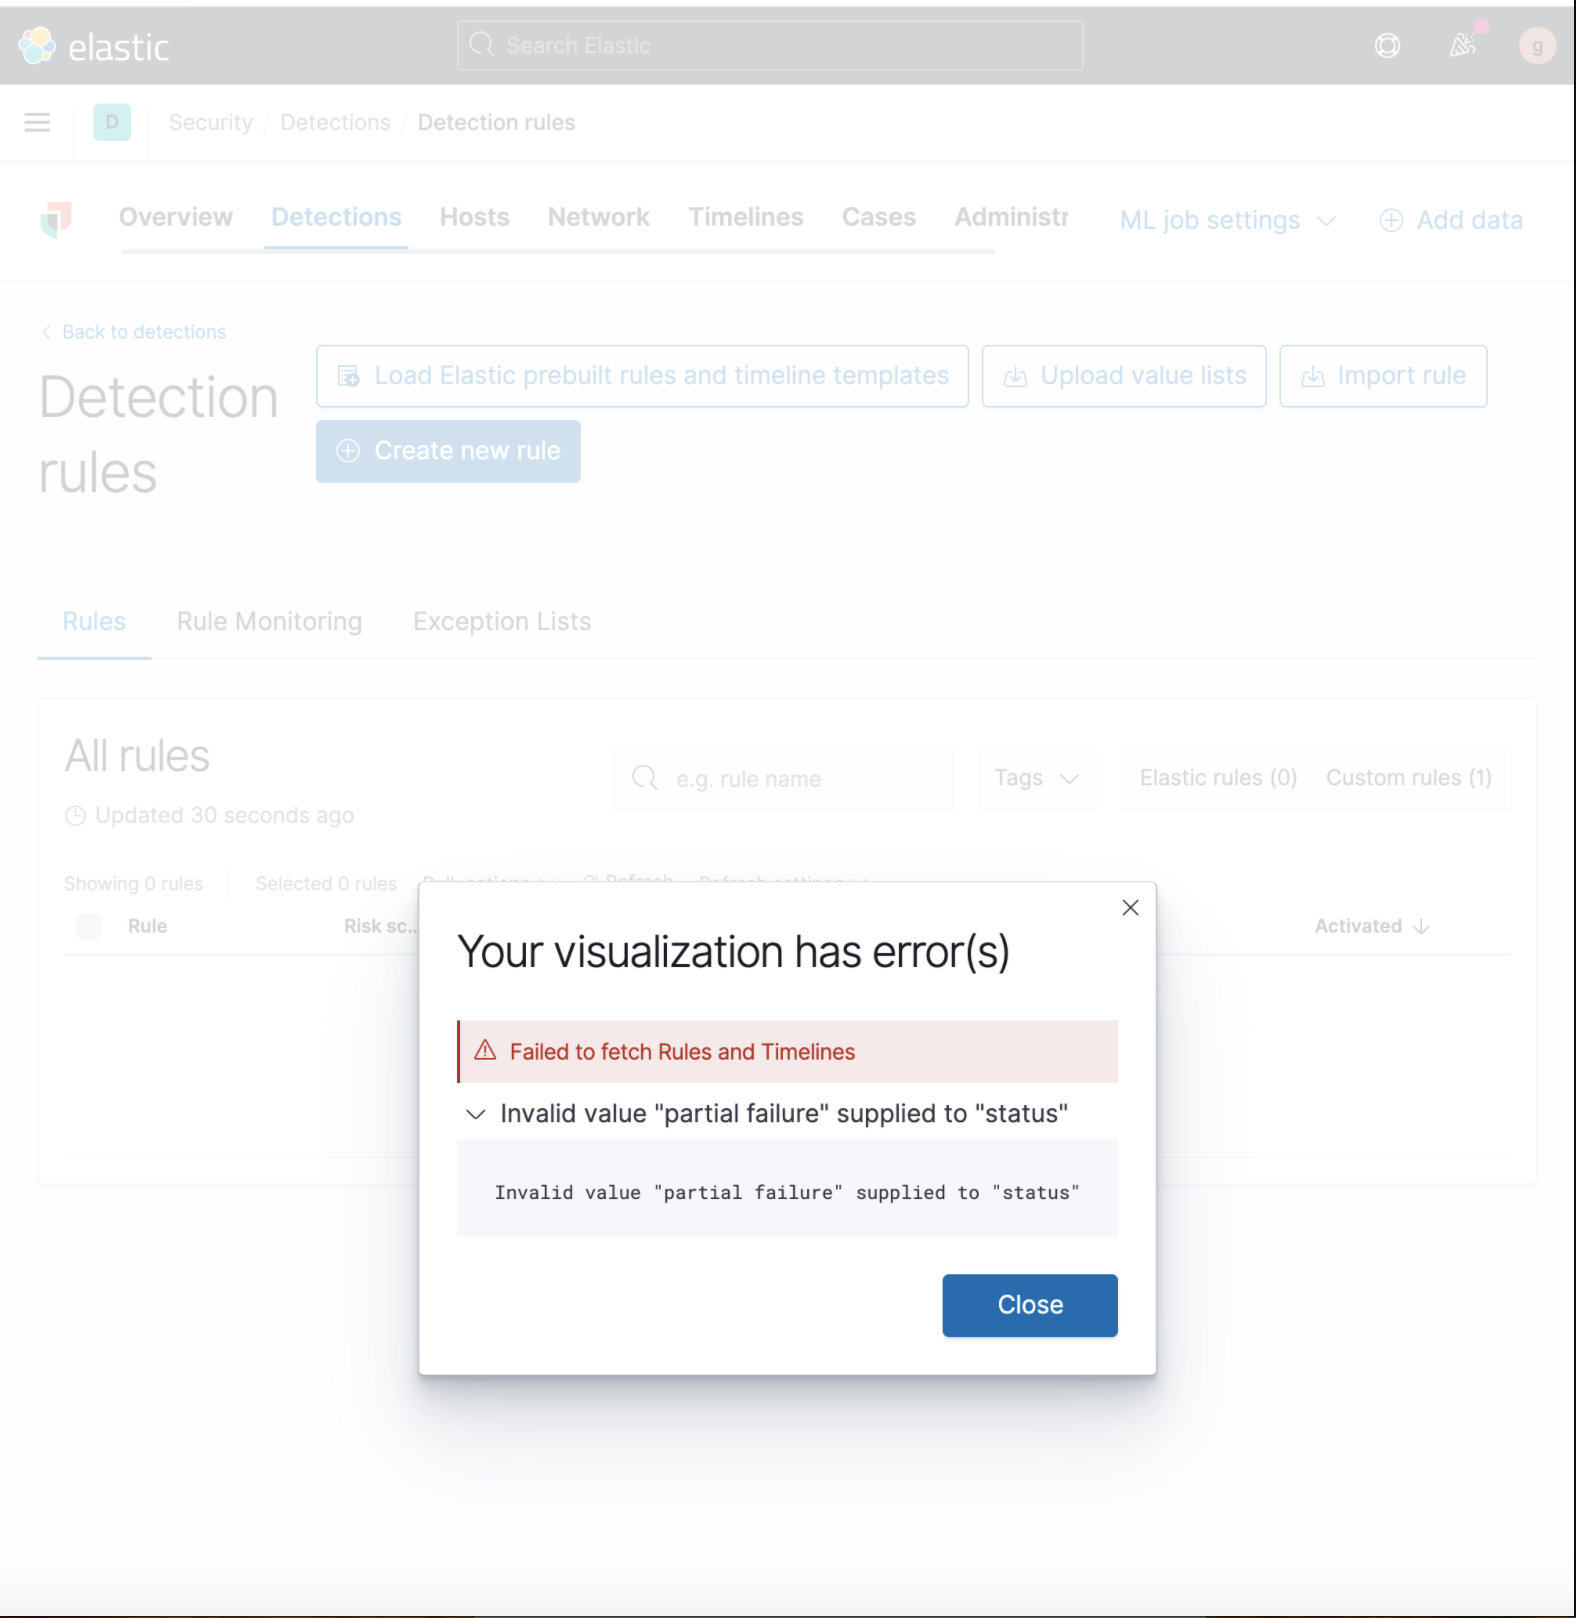Filter by Custom rules (1)
This screenshot has height=1618, width=1576.
click(1409, 778)
